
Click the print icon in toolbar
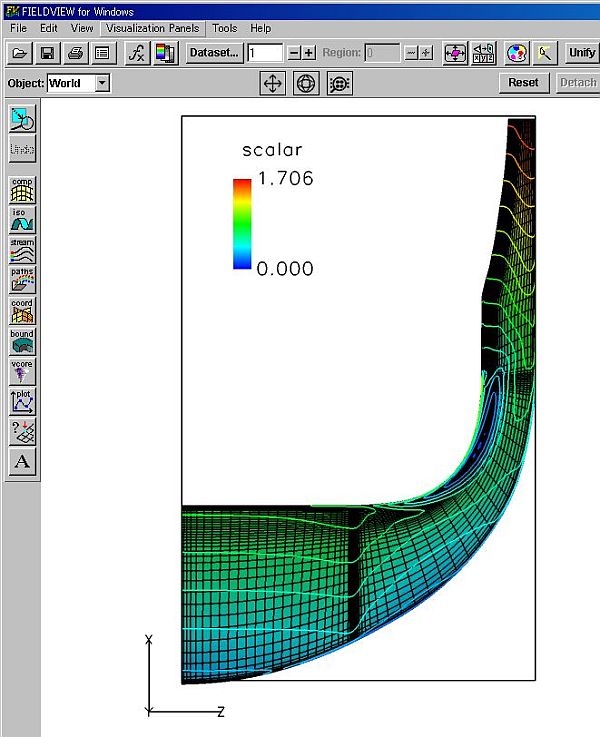[74, 52]
